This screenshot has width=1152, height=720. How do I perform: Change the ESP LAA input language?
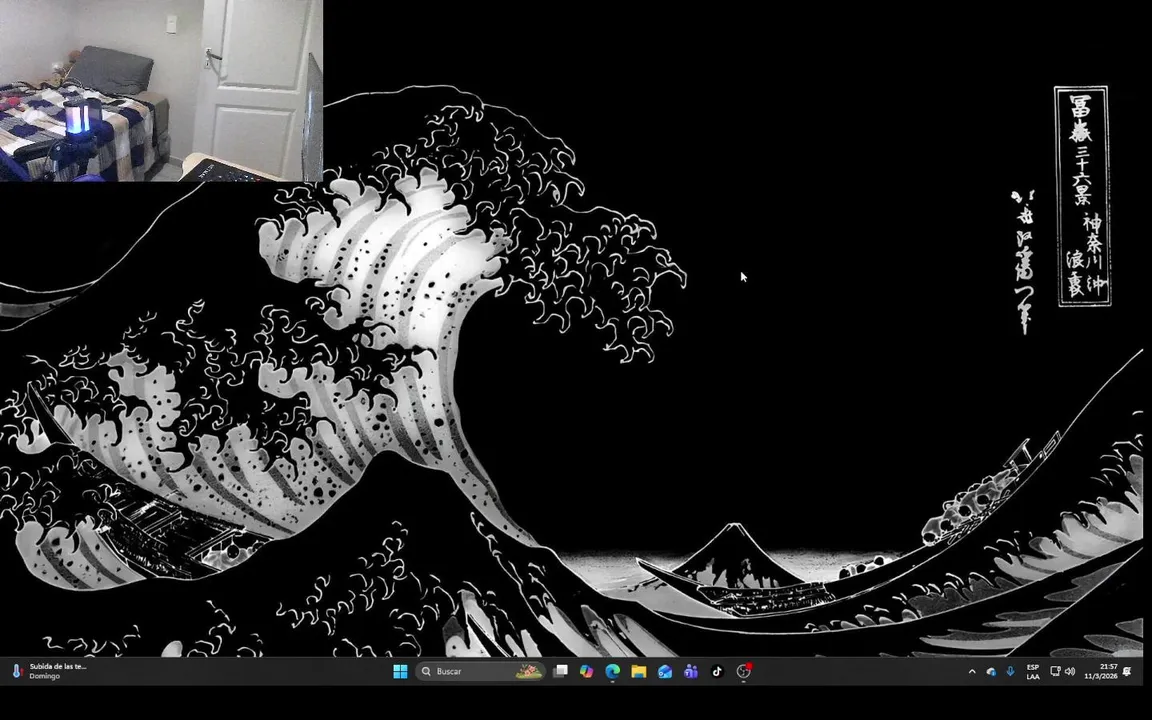(x=1033, y=672)
